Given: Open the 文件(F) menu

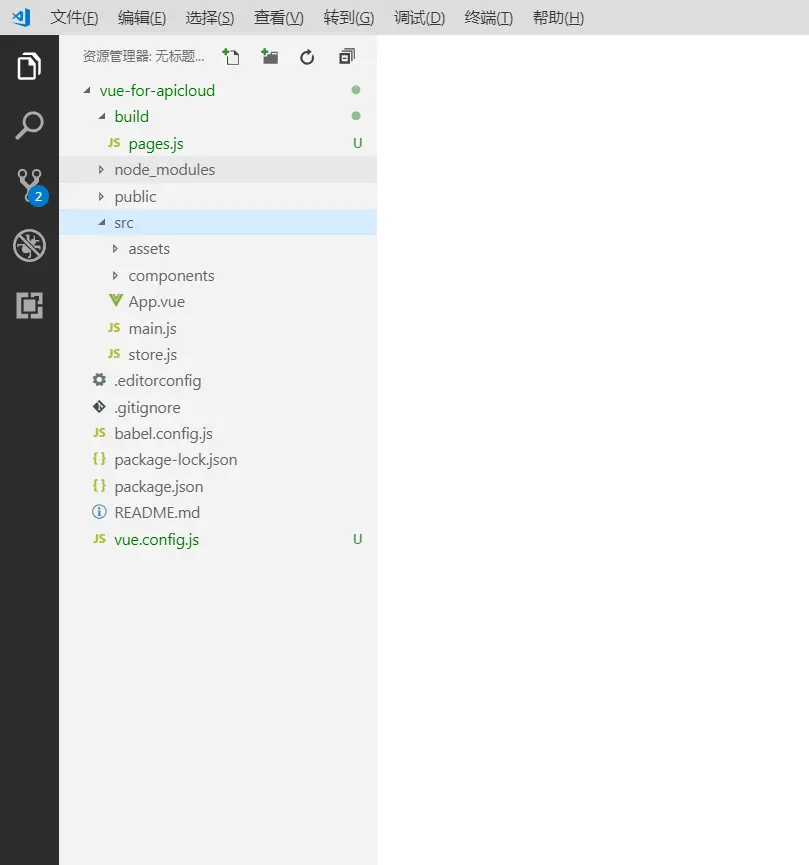Looking at the screenshot, I should 74,18.
